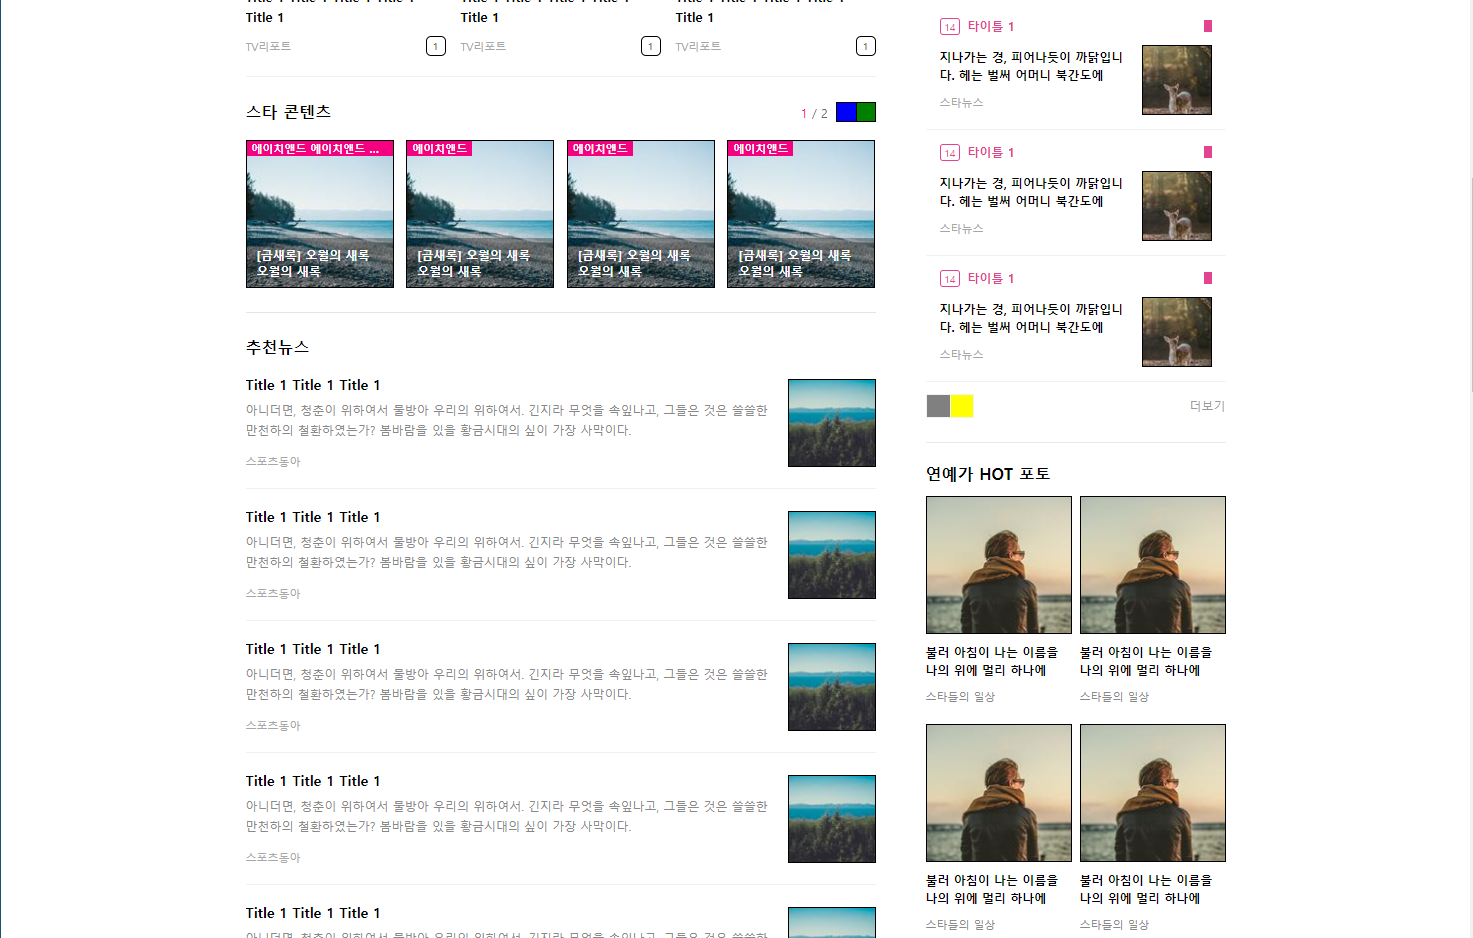Viewport: 1473px width, 938px height.
Task: Click the pink marker on the third 타이틀 1 item
Action: [x=1208, y=278]
